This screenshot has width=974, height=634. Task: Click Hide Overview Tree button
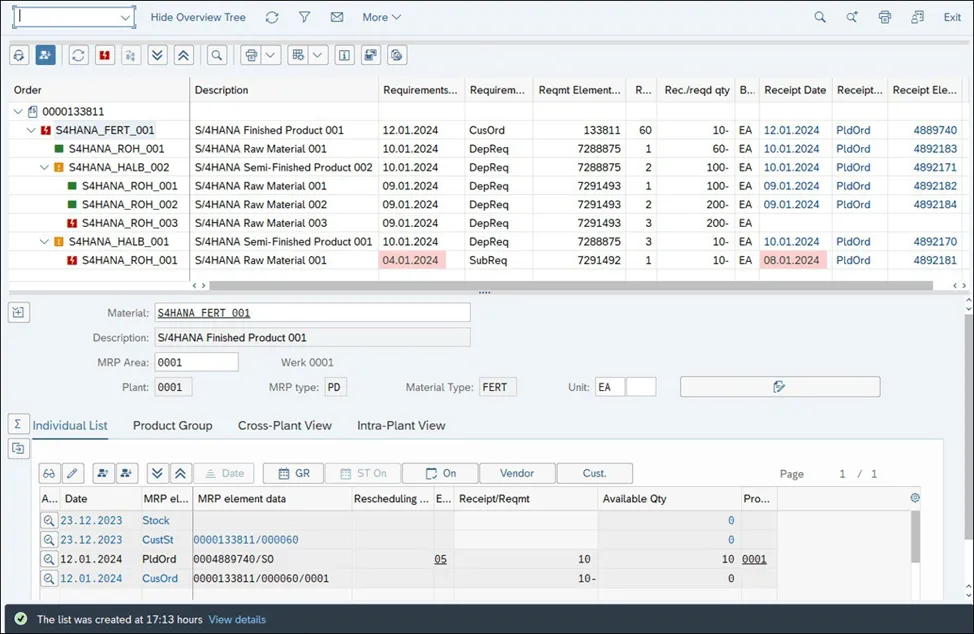(198, 17)
